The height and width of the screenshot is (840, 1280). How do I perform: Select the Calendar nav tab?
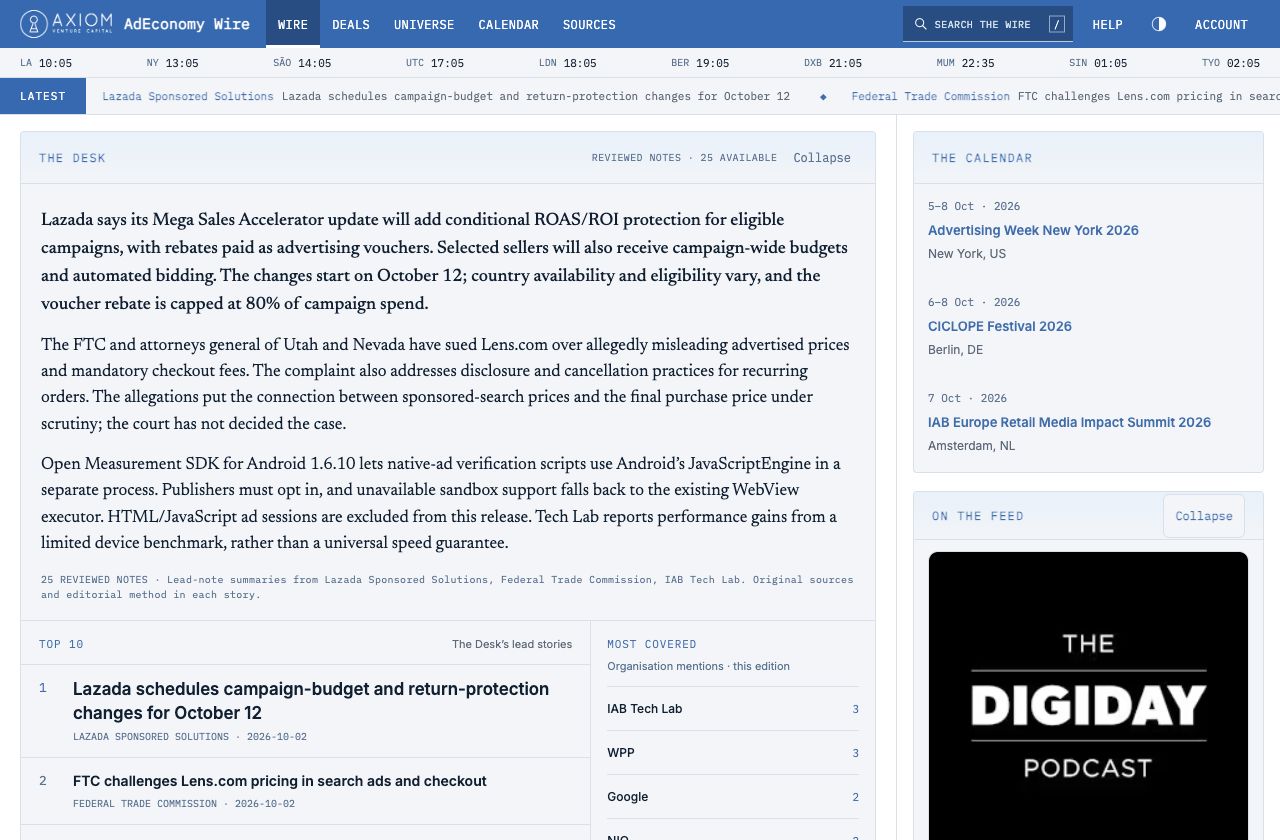pos(508,24)
